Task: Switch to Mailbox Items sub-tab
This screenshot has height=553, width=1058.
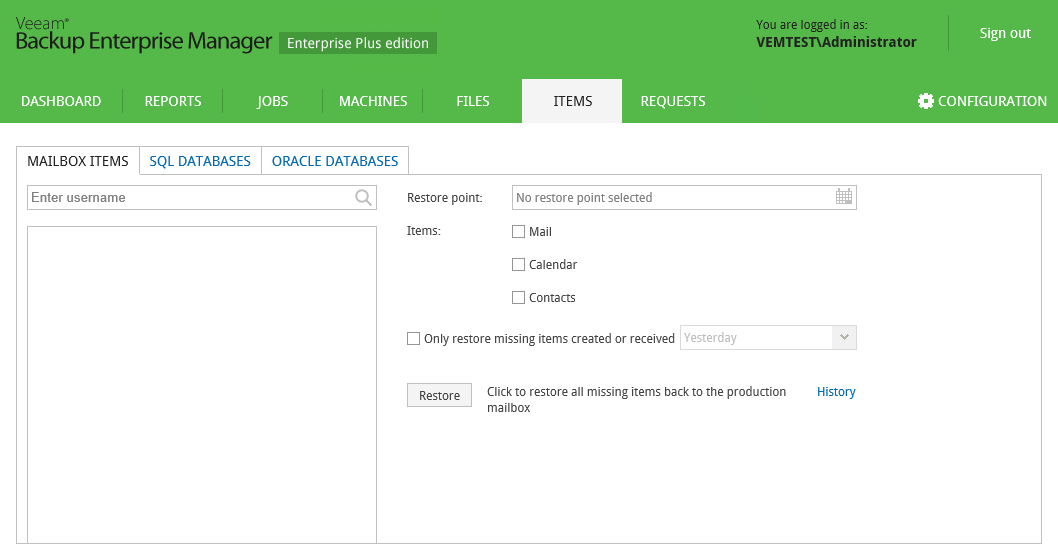Action: point(78,161)
